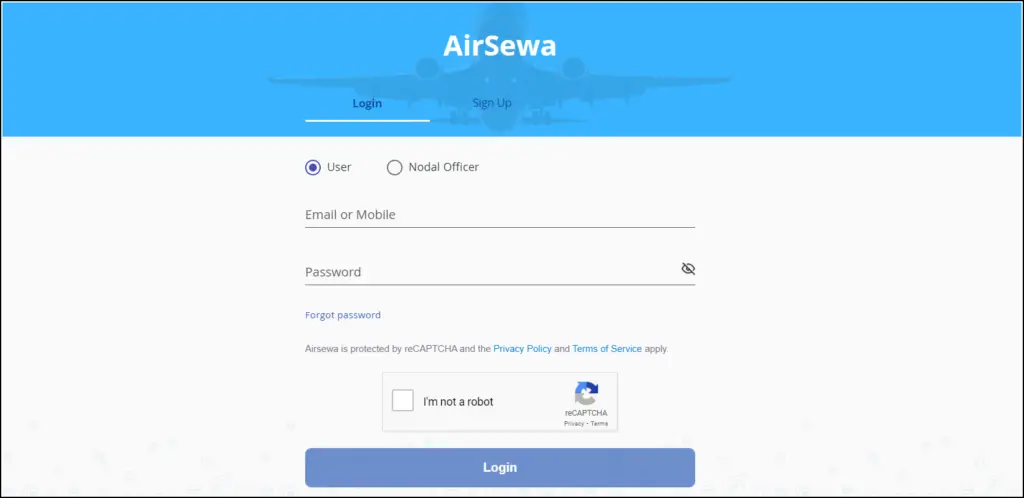1024x498 pixels.
Task: Click small Privacy link inside reCAPTCHA box
Action: click(574, 424)
